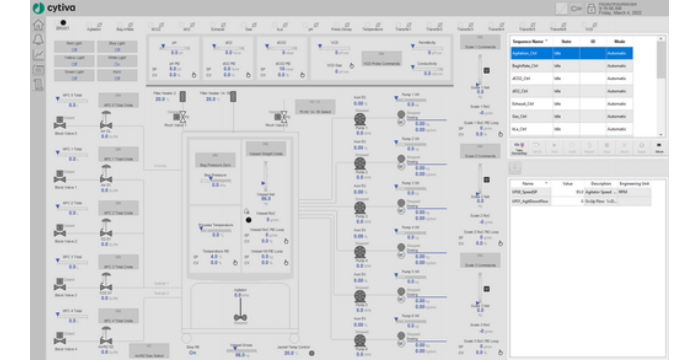Toggle the Stop PB On indicator
The image size is (700, 360).
[192, 353]
